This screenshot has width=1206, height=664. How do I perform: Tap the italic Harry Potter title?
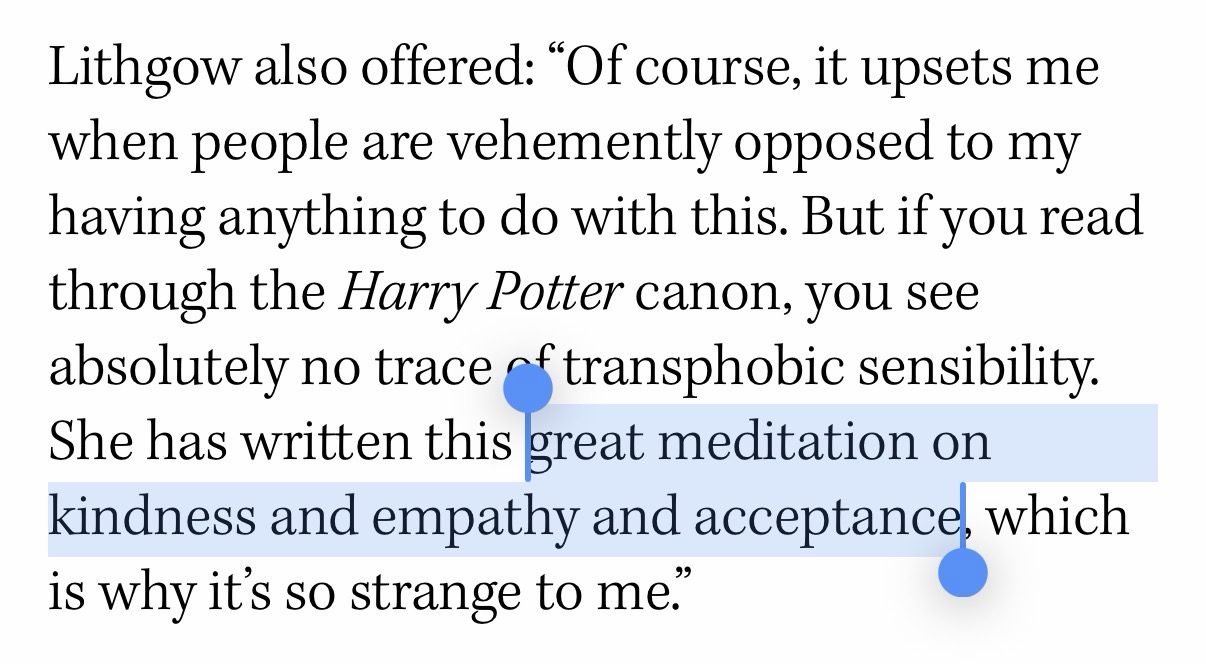point(481,293)
